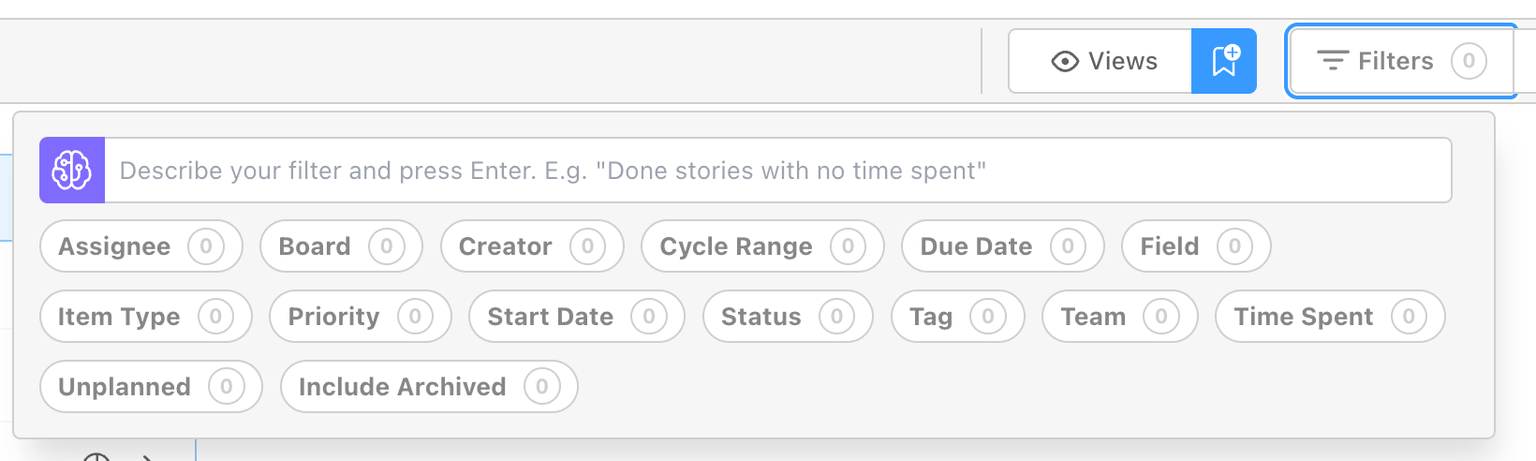Expand the Time Spent filter
The width and height of the screenshot is (1536, 461).
(x=1329, y=317)
